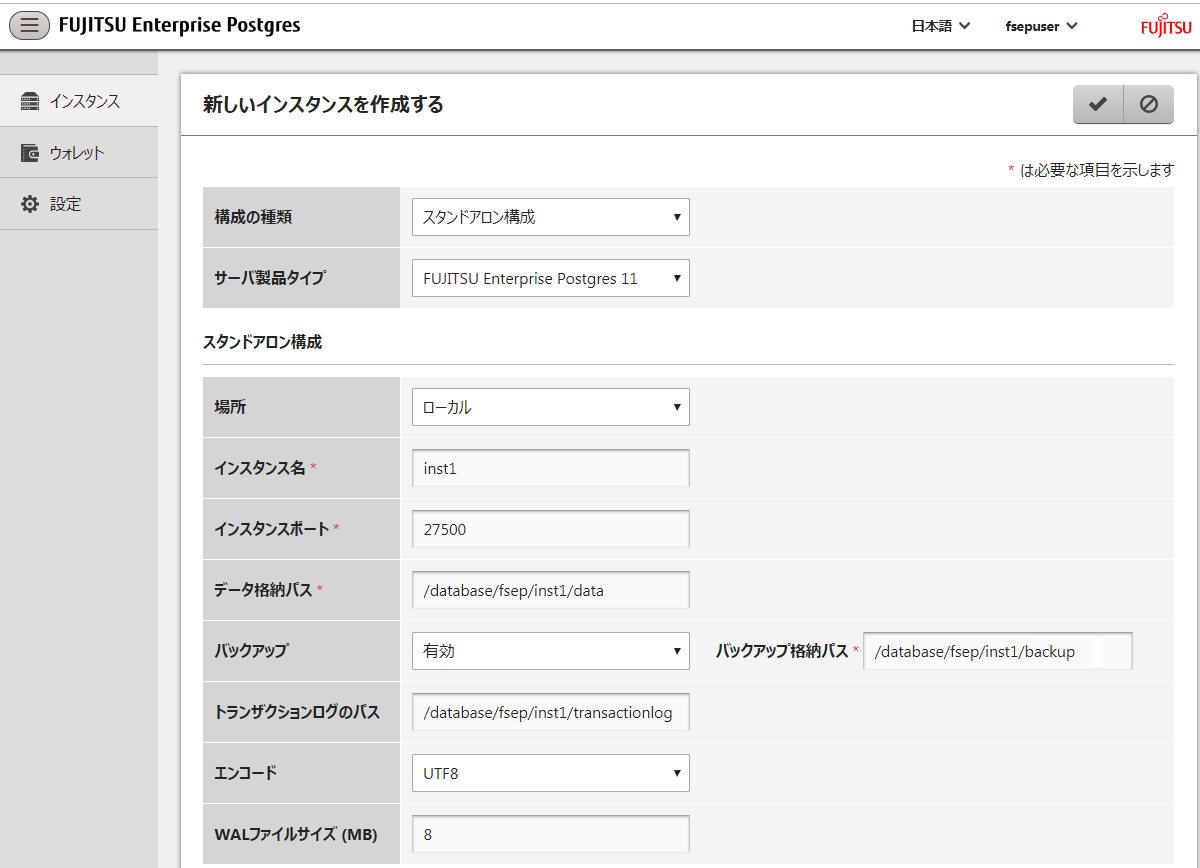Image resolution: width=1200 pixels, height=868 pixels.
Task: Select 設定 in the sidebar menu
Action: tap(79, 204)
